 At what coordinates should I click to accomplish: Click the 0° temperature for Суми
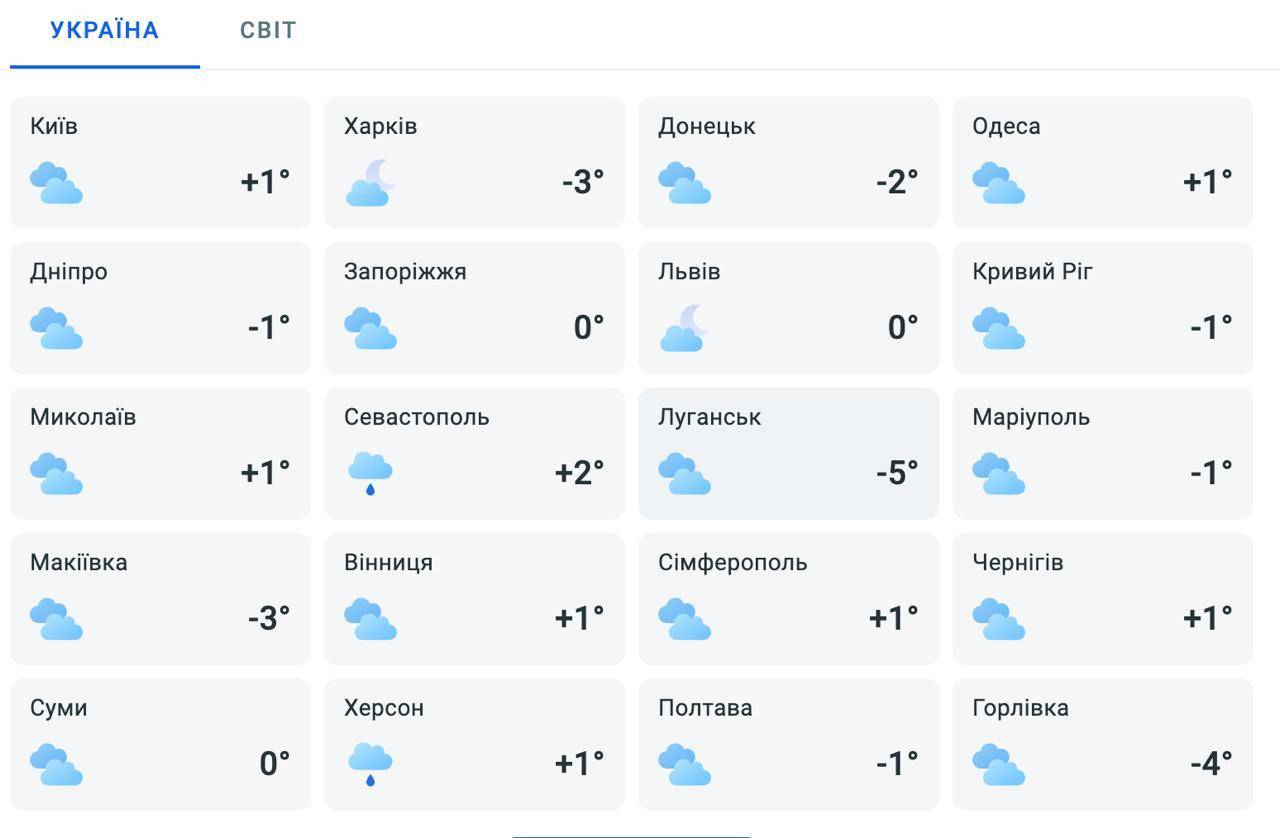coord(275,763)
